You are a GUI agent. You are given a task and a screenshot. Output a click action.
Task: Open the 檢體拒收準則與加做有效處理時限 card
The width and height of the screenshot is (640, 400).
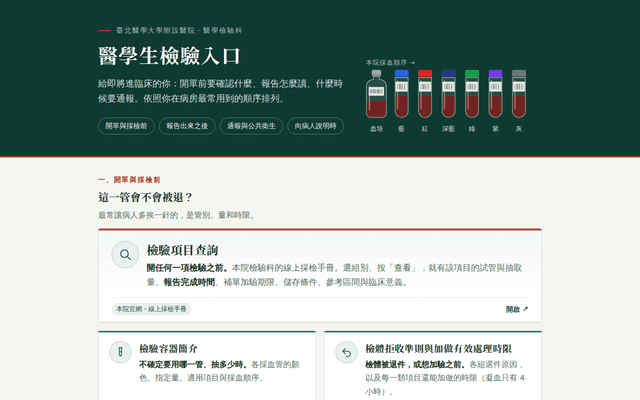pyautogui.click(x=433, y=366)
